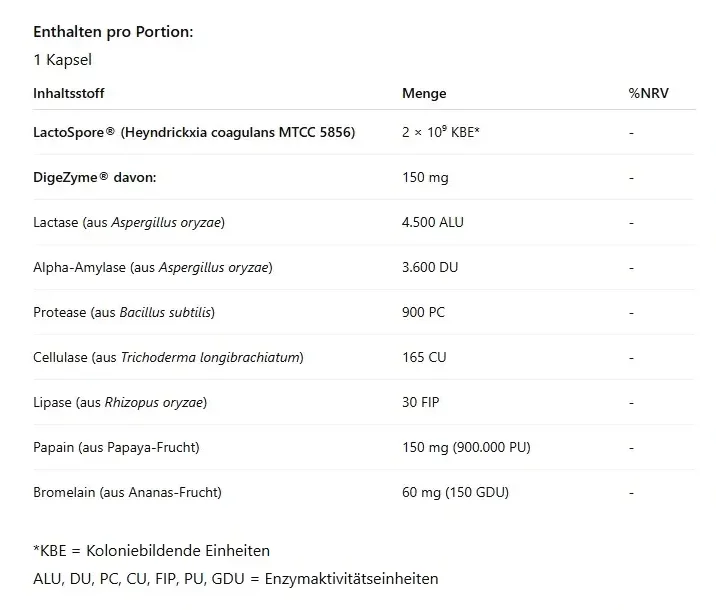This screenshot has width=716, height=610.
Task: Click the Lactase ingredient row label
Action: [x=128, y=222]
